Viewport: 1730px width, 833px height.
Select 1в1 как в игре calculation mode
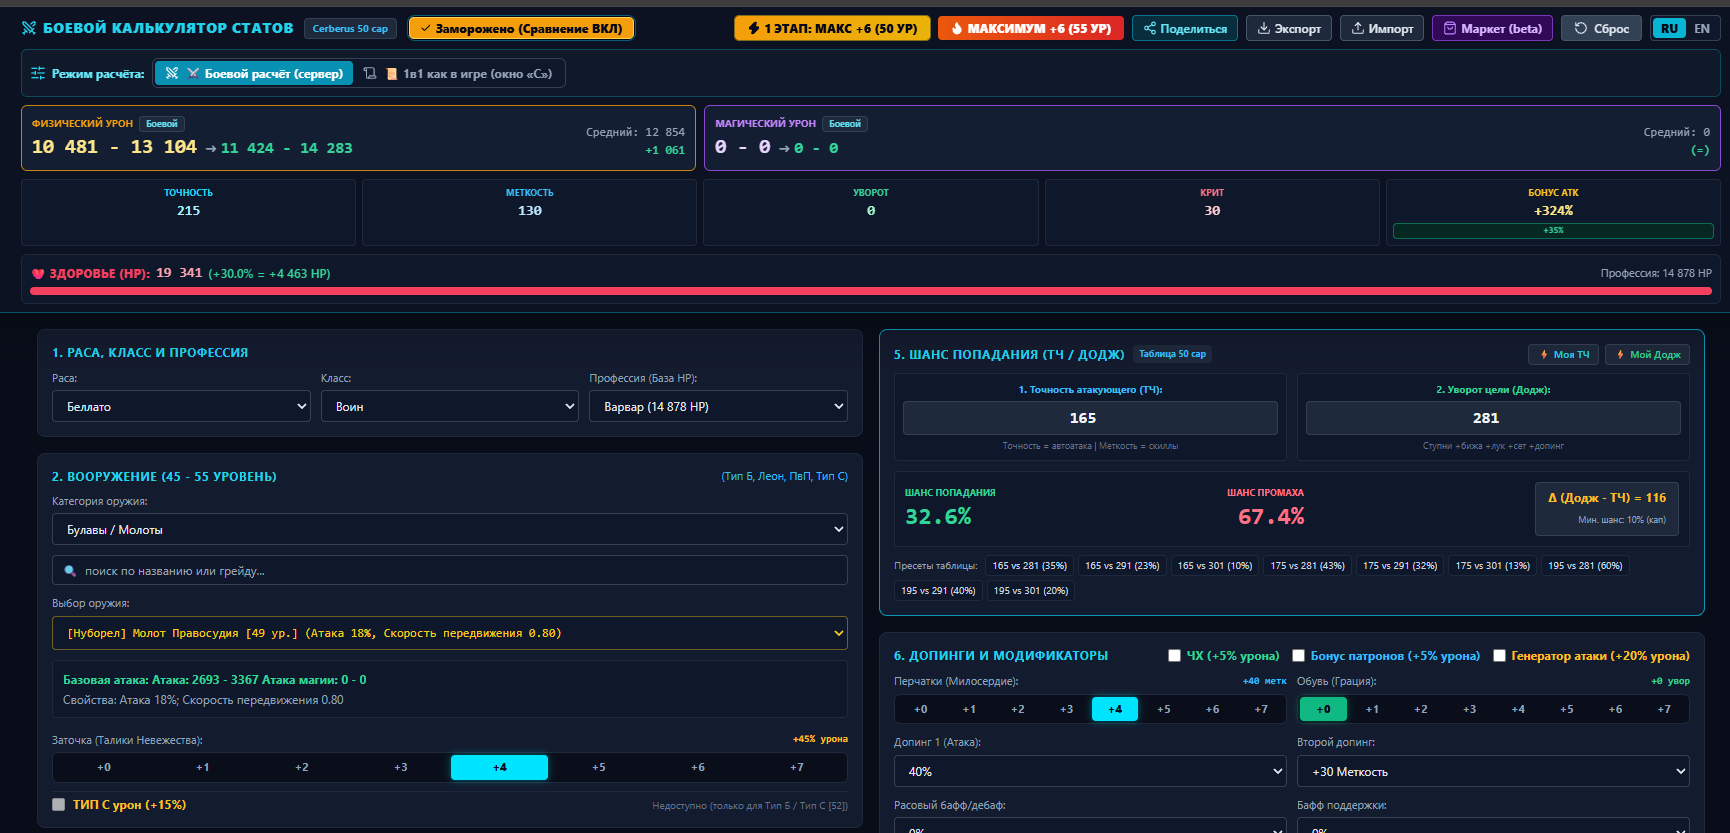pos(460,73)
